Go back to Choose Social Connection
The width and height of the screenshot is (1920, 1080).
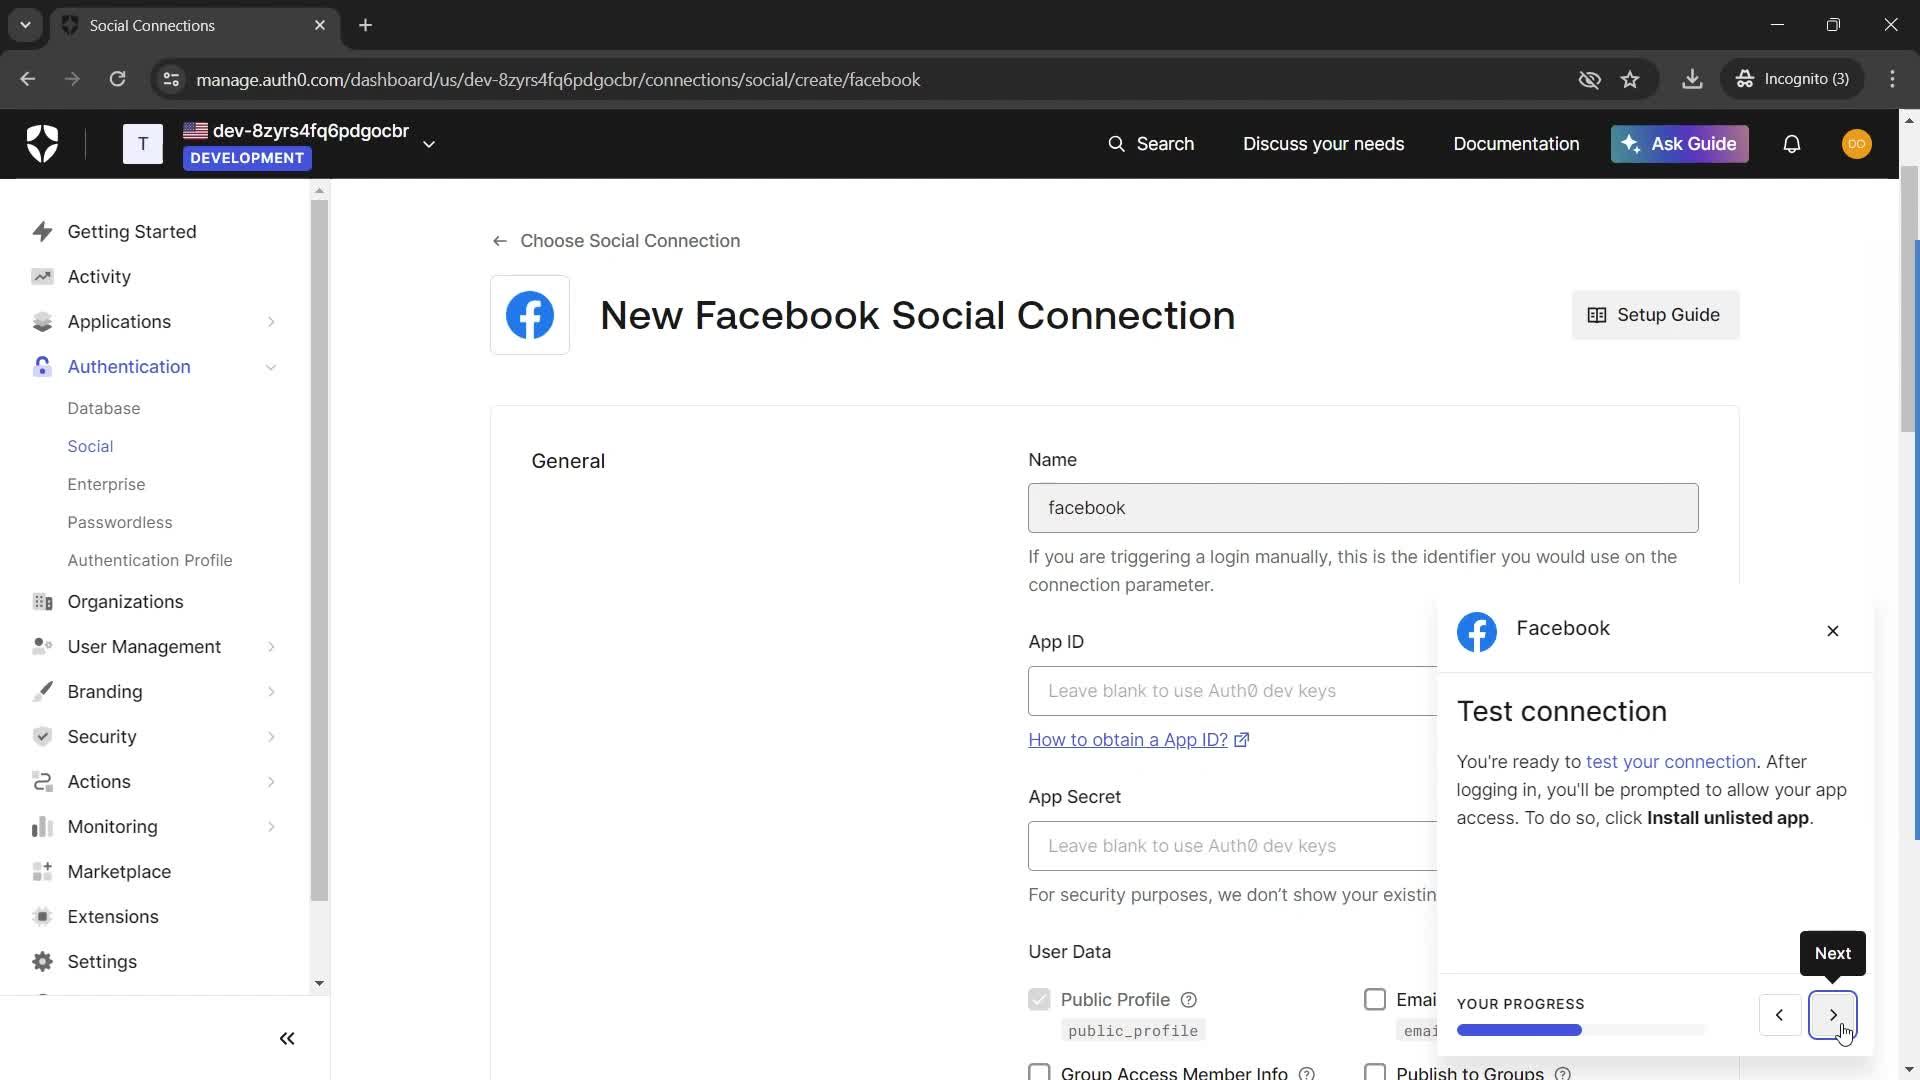click(x=616, y=241)
